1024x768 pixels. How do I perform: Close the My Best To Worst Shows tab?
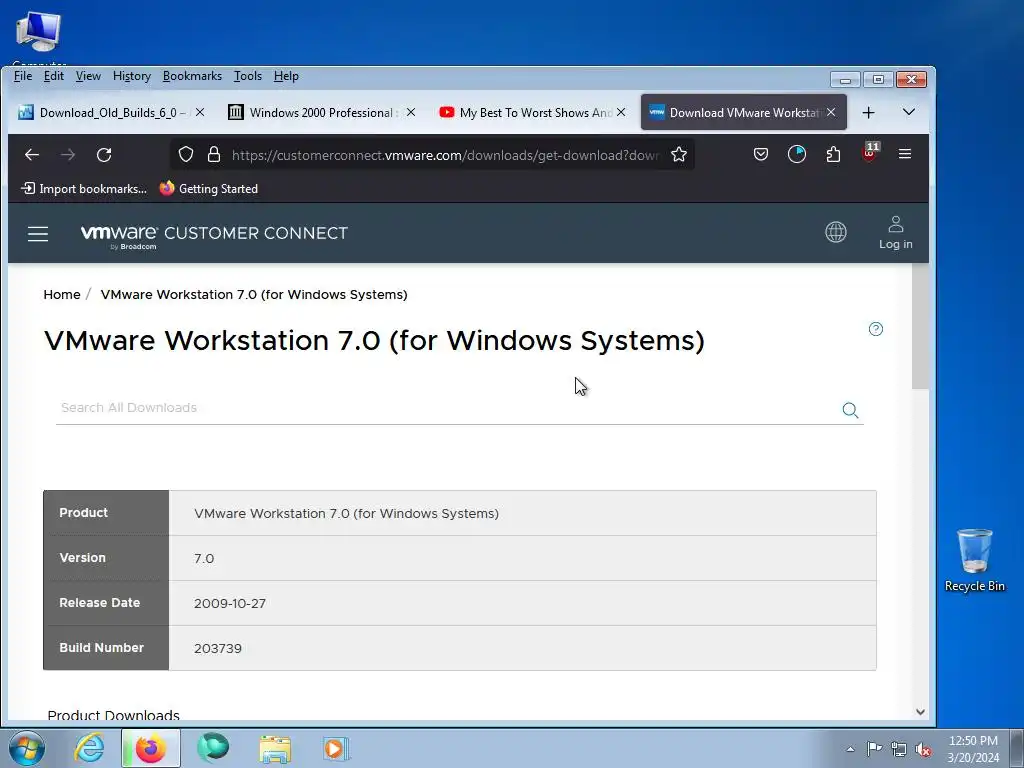pos(621,112)
